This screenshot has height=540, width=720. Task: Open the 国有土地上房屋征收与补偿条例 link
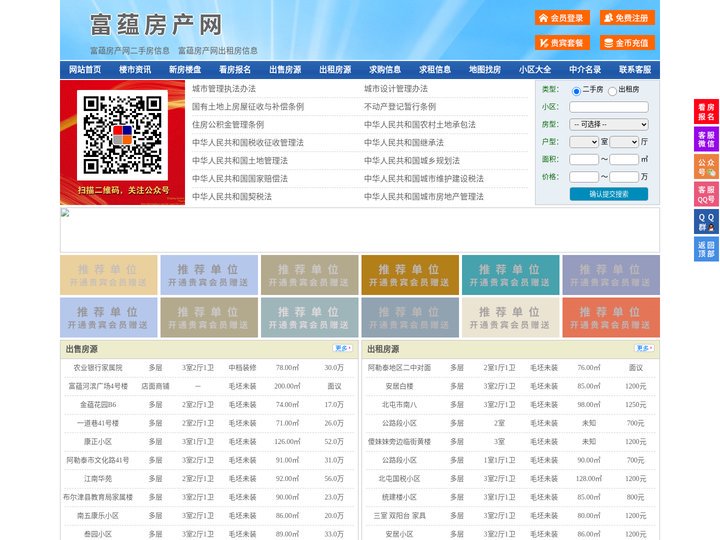tap(248, 107)
